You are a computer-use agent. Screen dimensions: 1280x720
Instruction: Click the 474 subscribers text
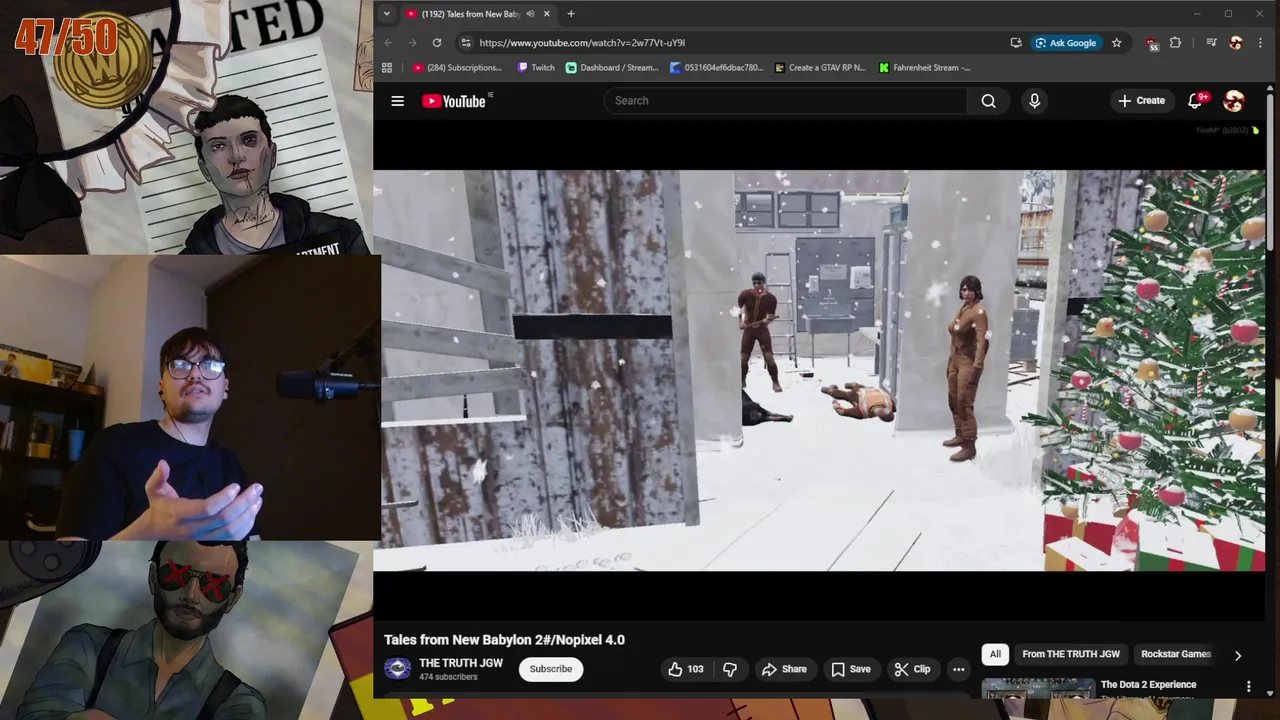pos(448,677)
